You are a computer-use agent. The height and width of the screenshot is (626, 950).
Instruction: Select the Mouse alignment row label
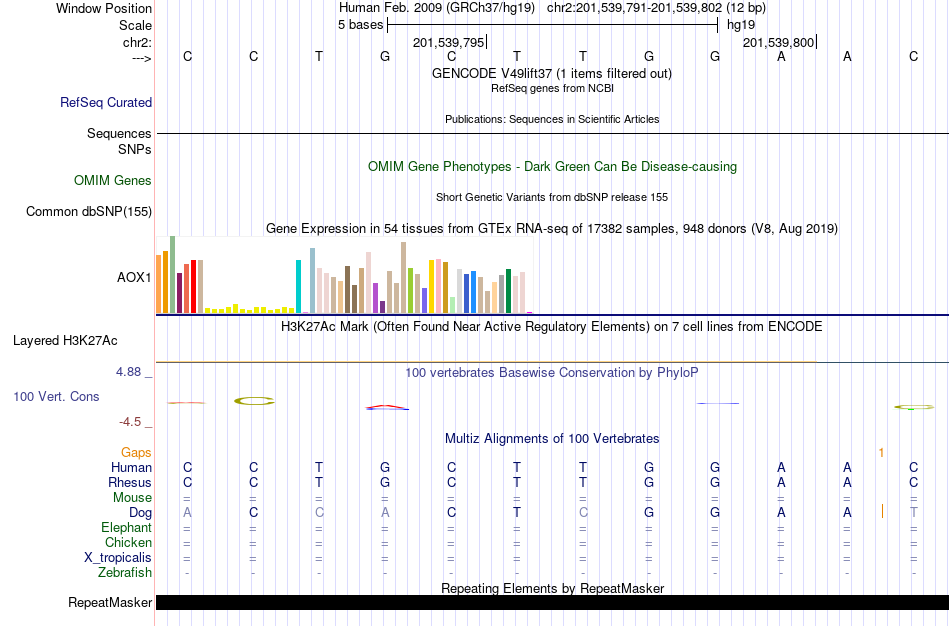pyautogui.click(x=132, y=498)
